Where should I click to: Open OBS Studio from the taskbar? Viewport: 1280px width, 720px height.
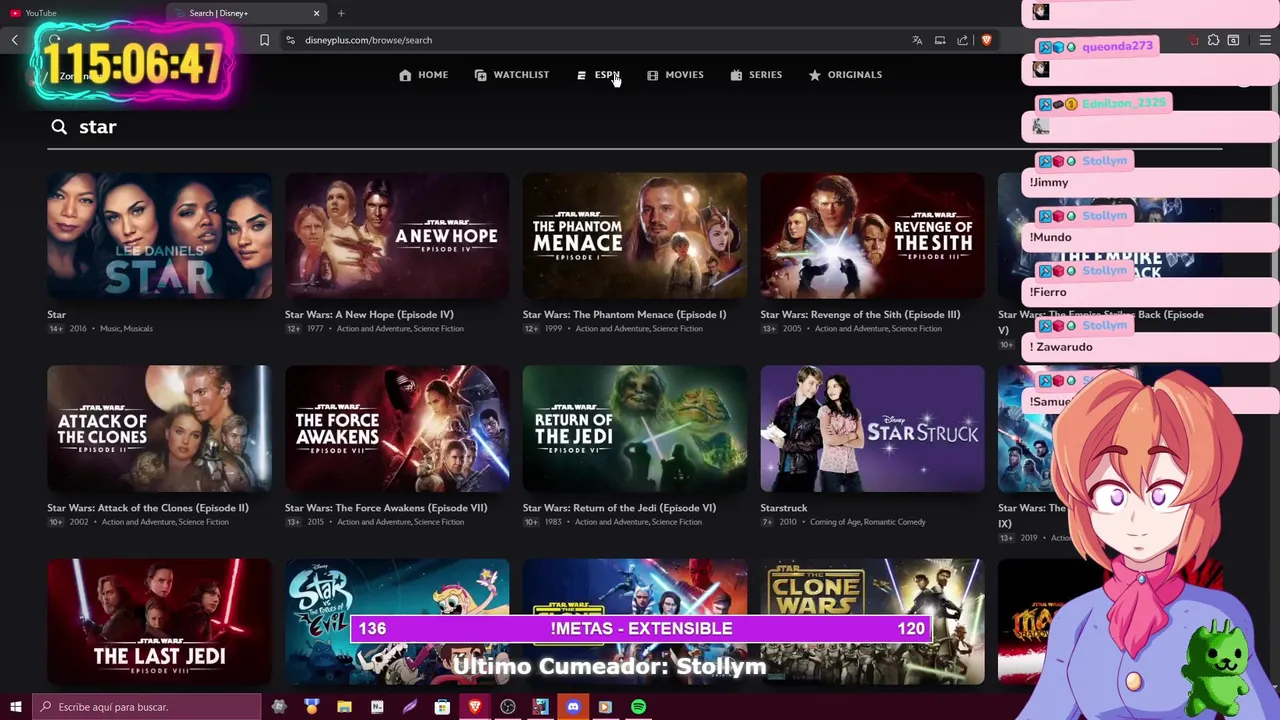508,707
